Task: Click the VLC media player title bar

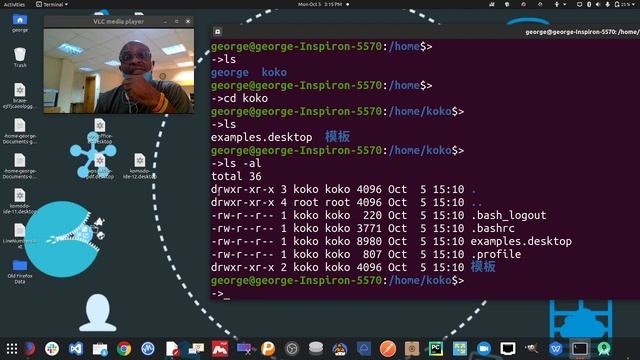Action: point(118,21)
